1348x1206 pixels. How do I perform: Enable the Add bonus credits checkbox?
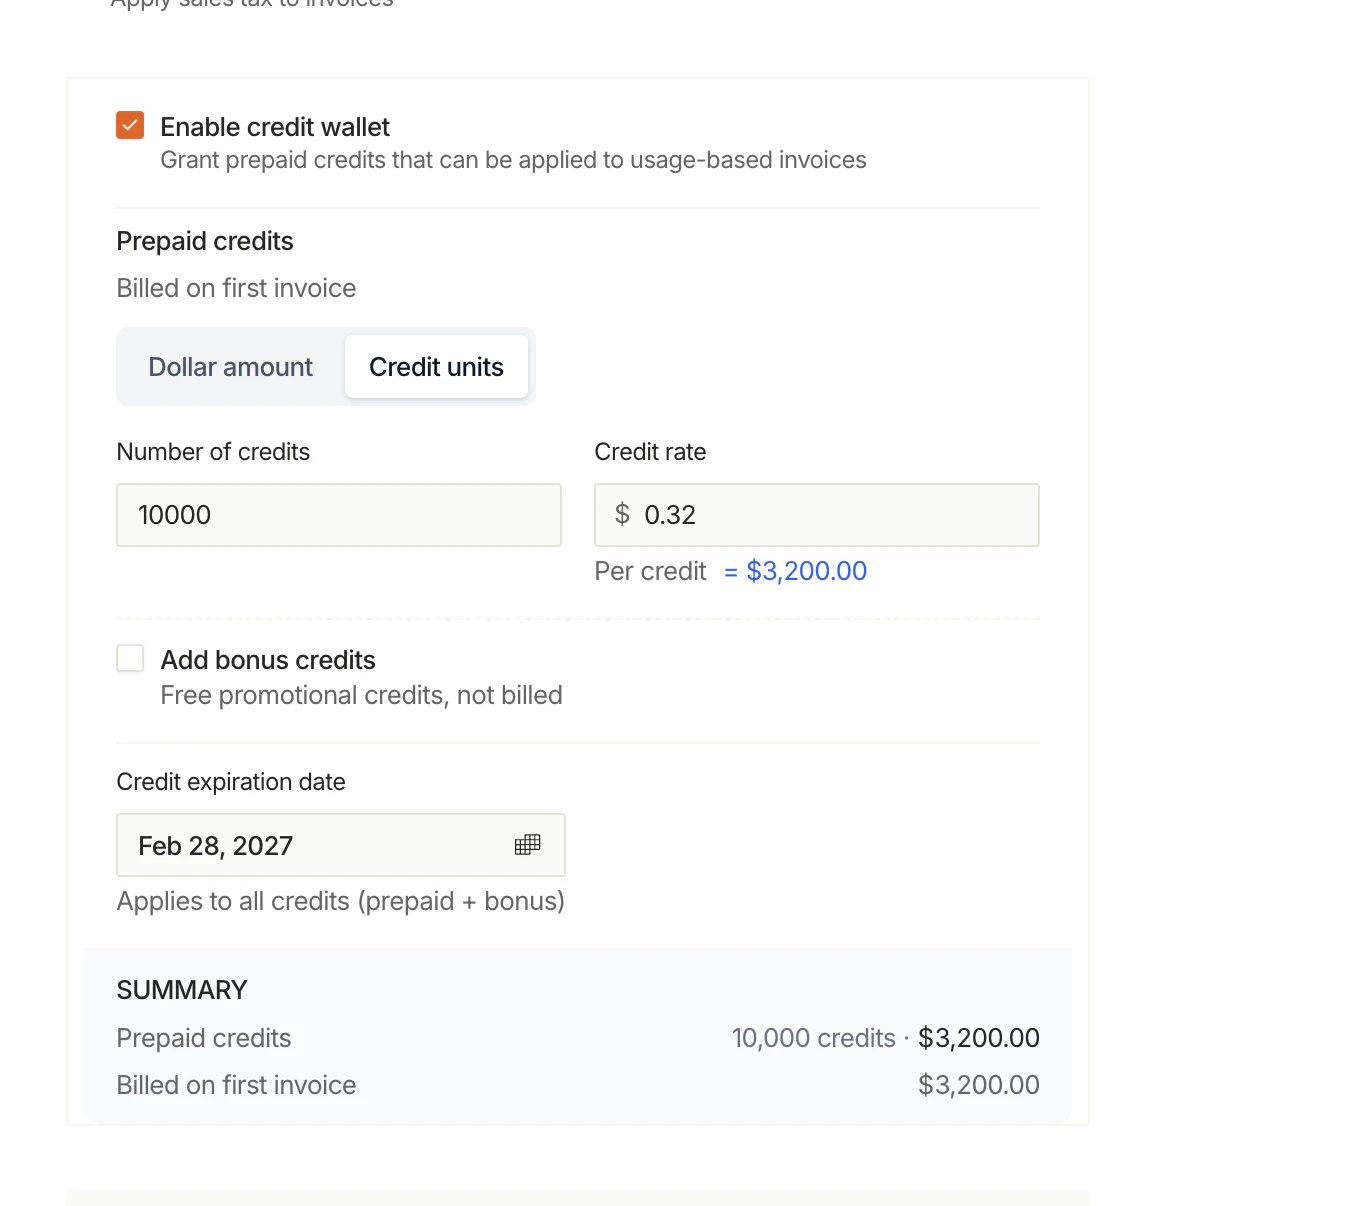point(130,657)
